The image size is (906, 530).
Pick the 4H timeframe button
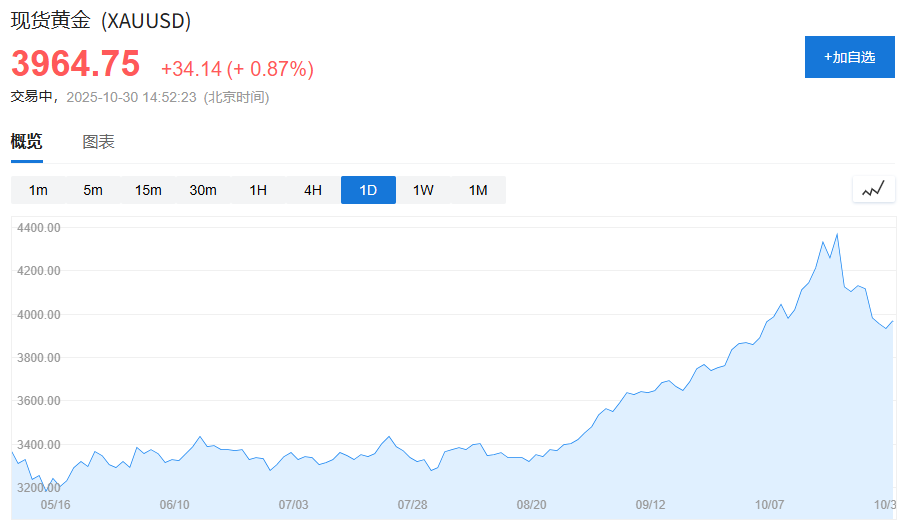tap(313, 190)
